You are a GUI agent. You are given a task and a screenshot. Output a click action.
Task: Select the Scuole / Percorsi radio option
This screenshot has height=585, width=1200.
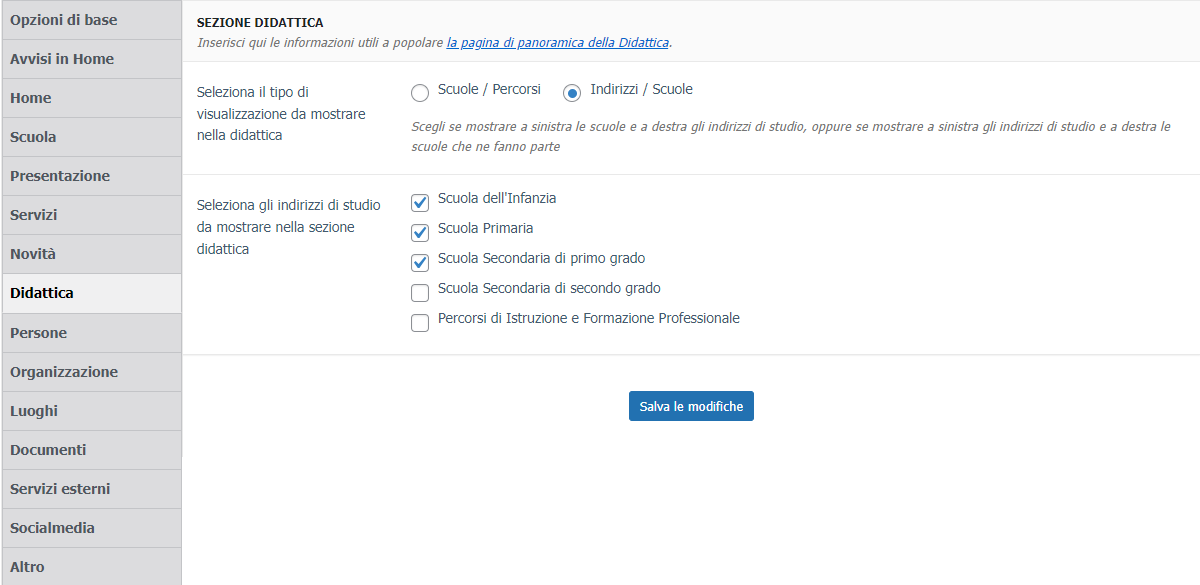pos(420,93)
